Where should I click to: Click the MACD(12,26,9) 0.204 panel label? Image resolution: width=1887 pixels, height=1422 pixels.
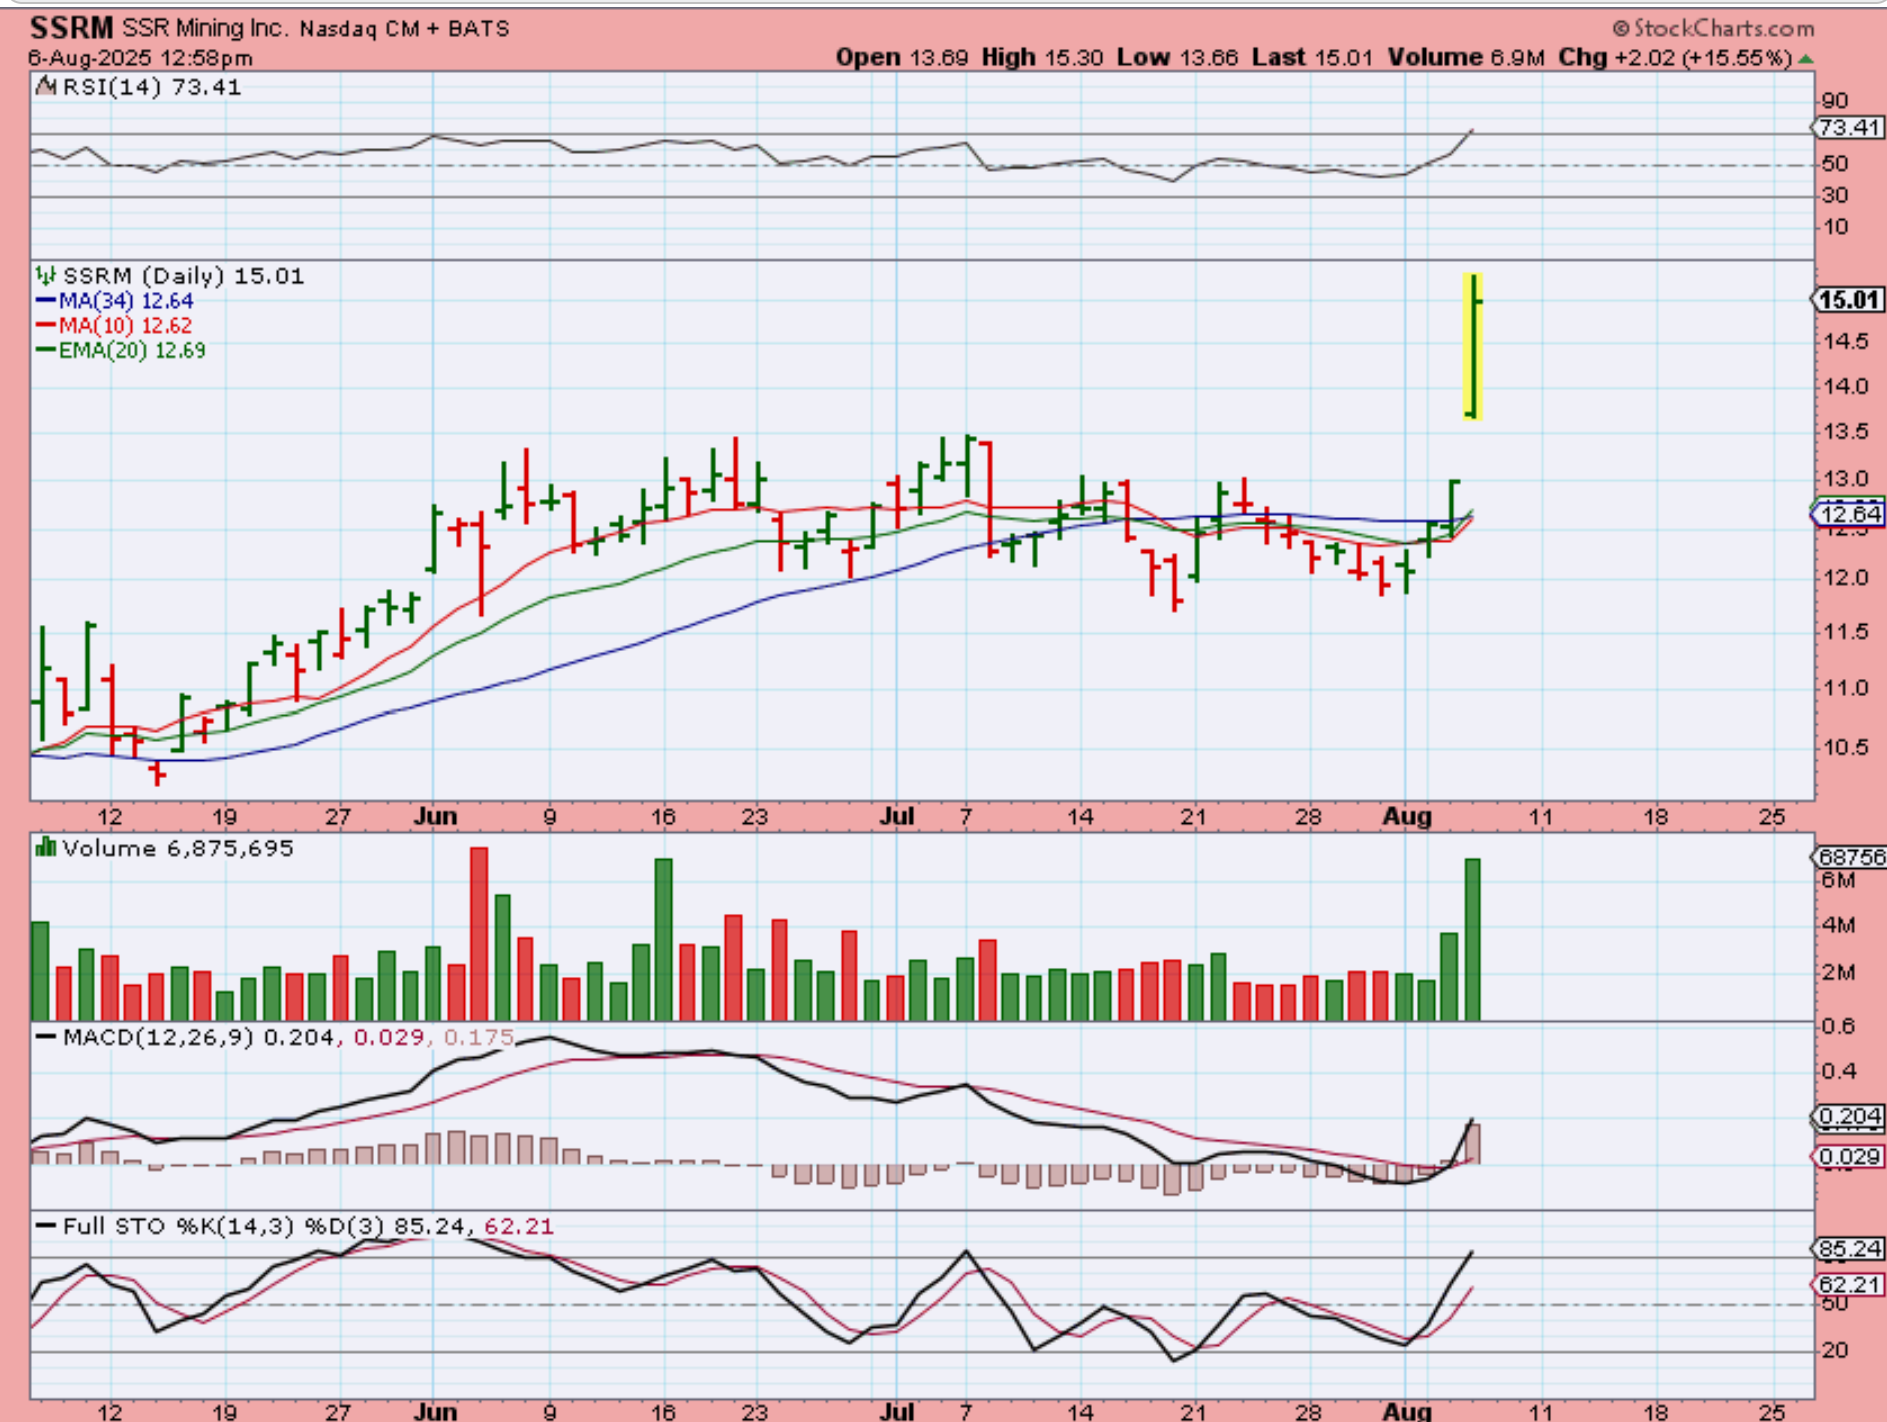click(x=198, y=1038)
